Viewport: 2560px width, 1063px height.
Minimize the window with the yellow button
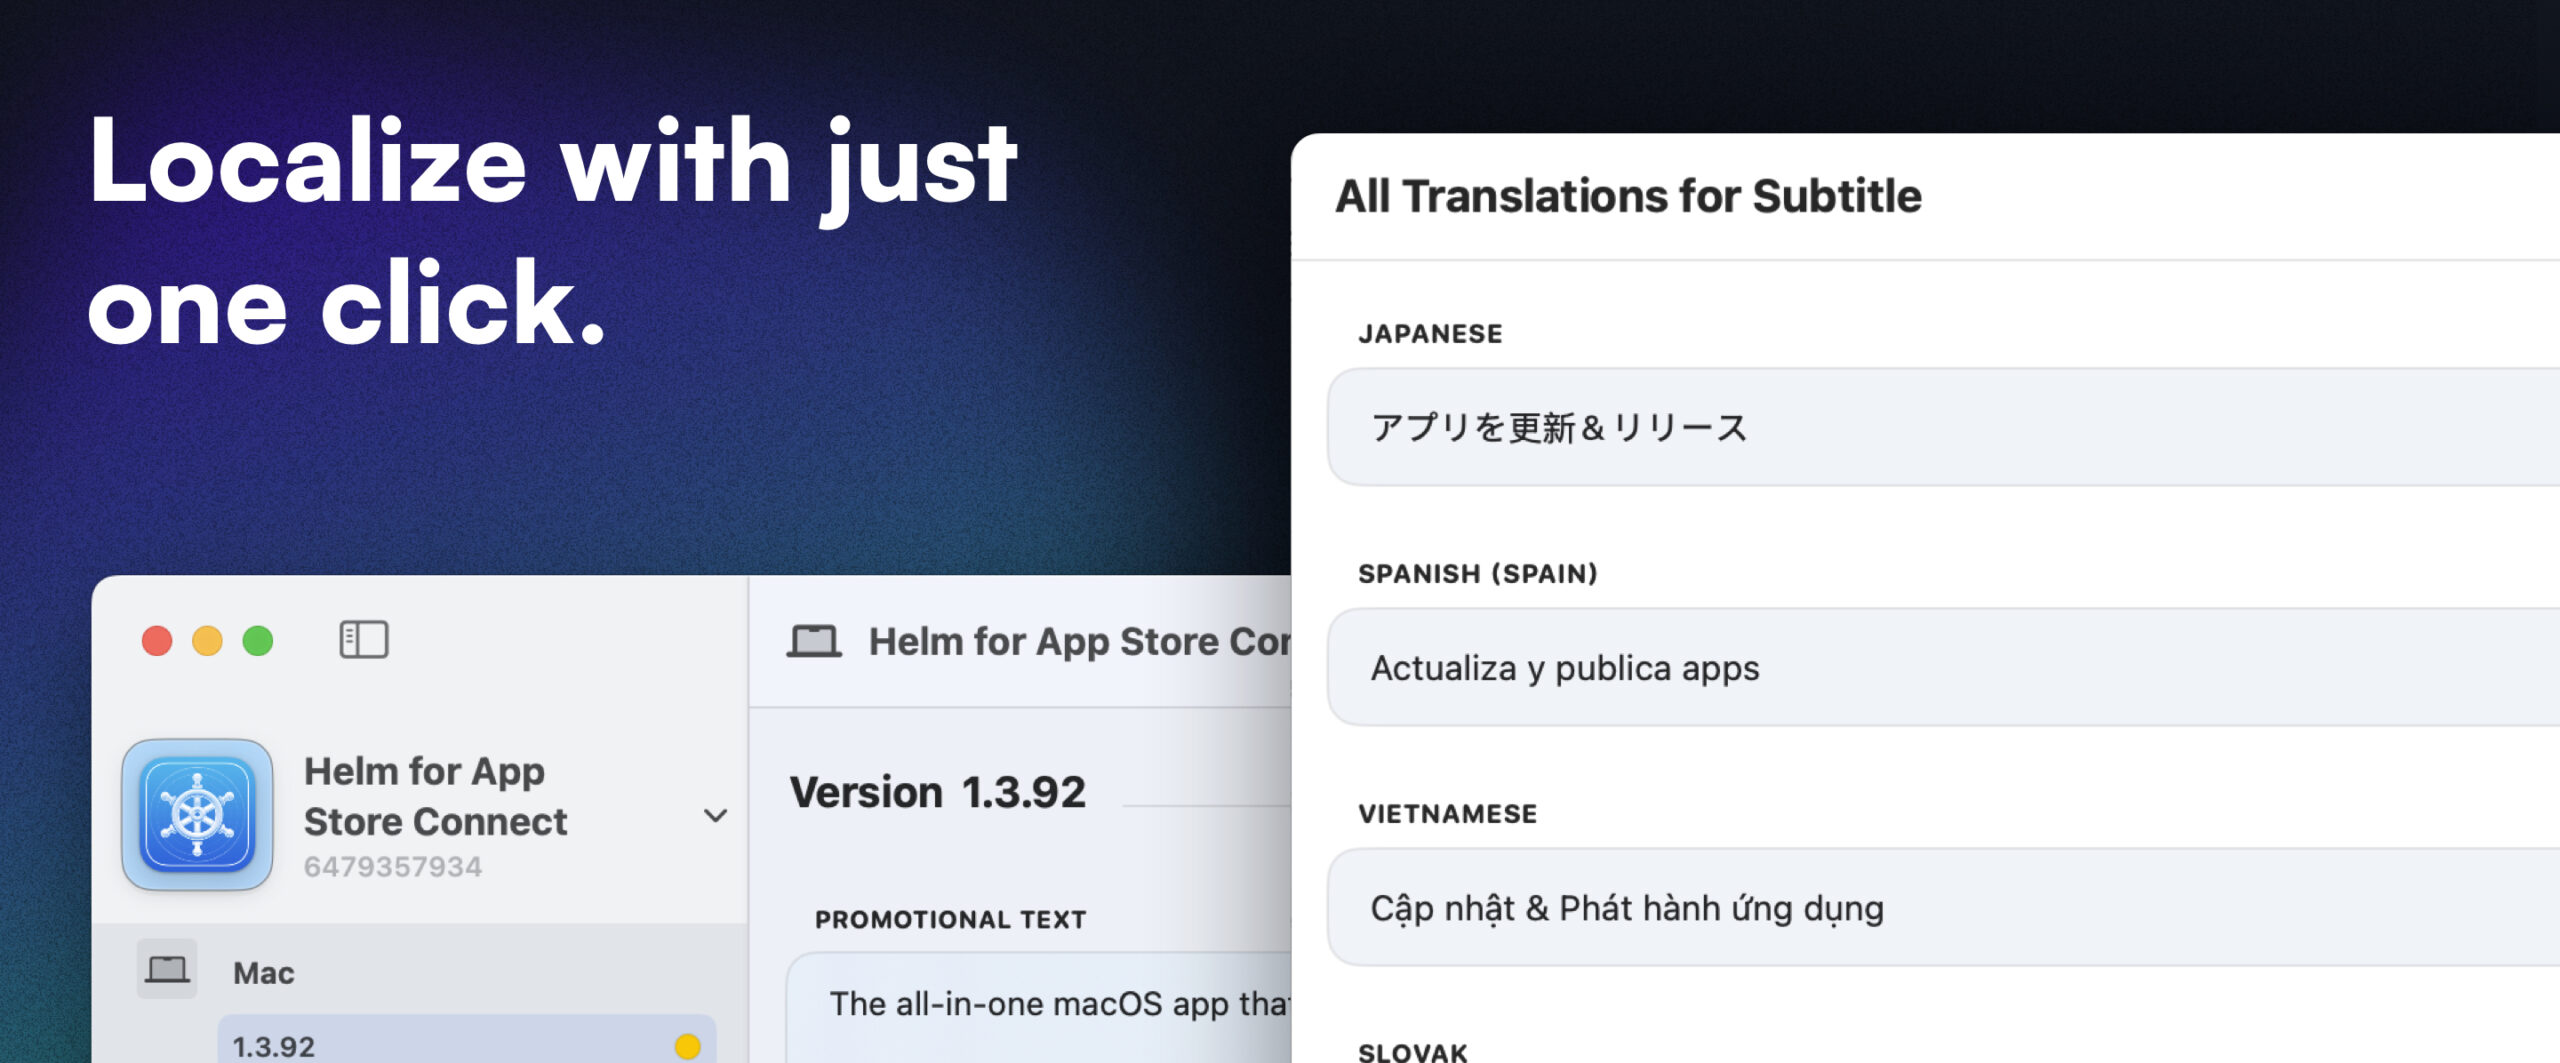207,640
